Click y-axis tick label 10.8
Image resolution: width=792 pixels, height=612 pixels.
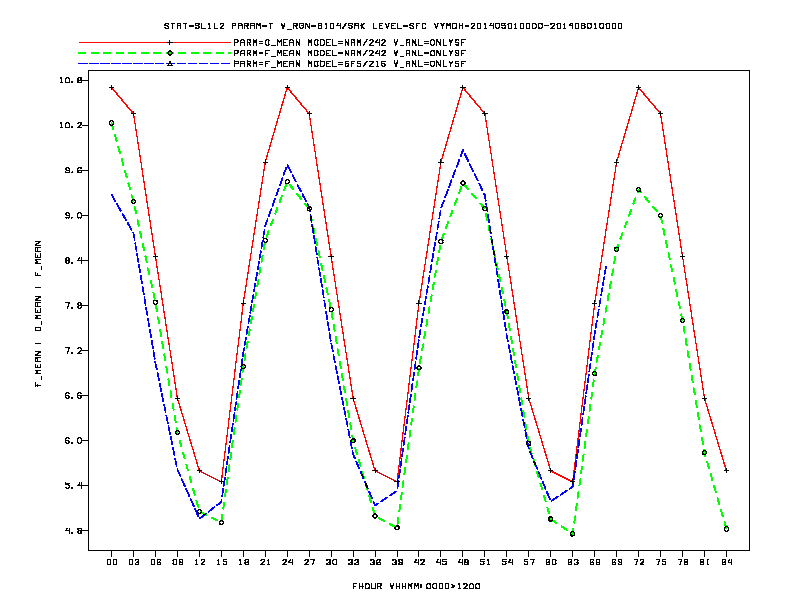71,80
